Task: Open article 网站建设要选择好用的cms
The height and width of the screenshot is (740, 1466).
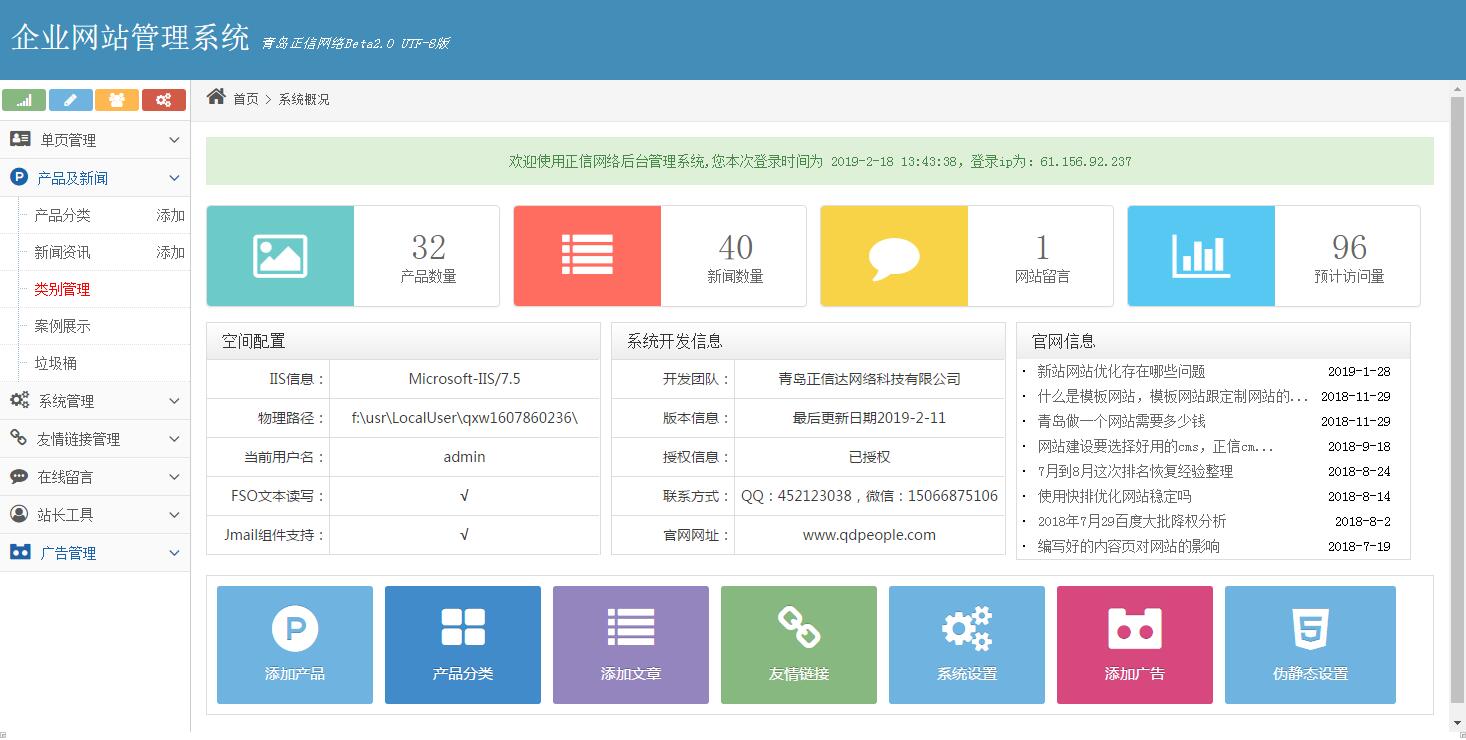Action: (1155, 446)
